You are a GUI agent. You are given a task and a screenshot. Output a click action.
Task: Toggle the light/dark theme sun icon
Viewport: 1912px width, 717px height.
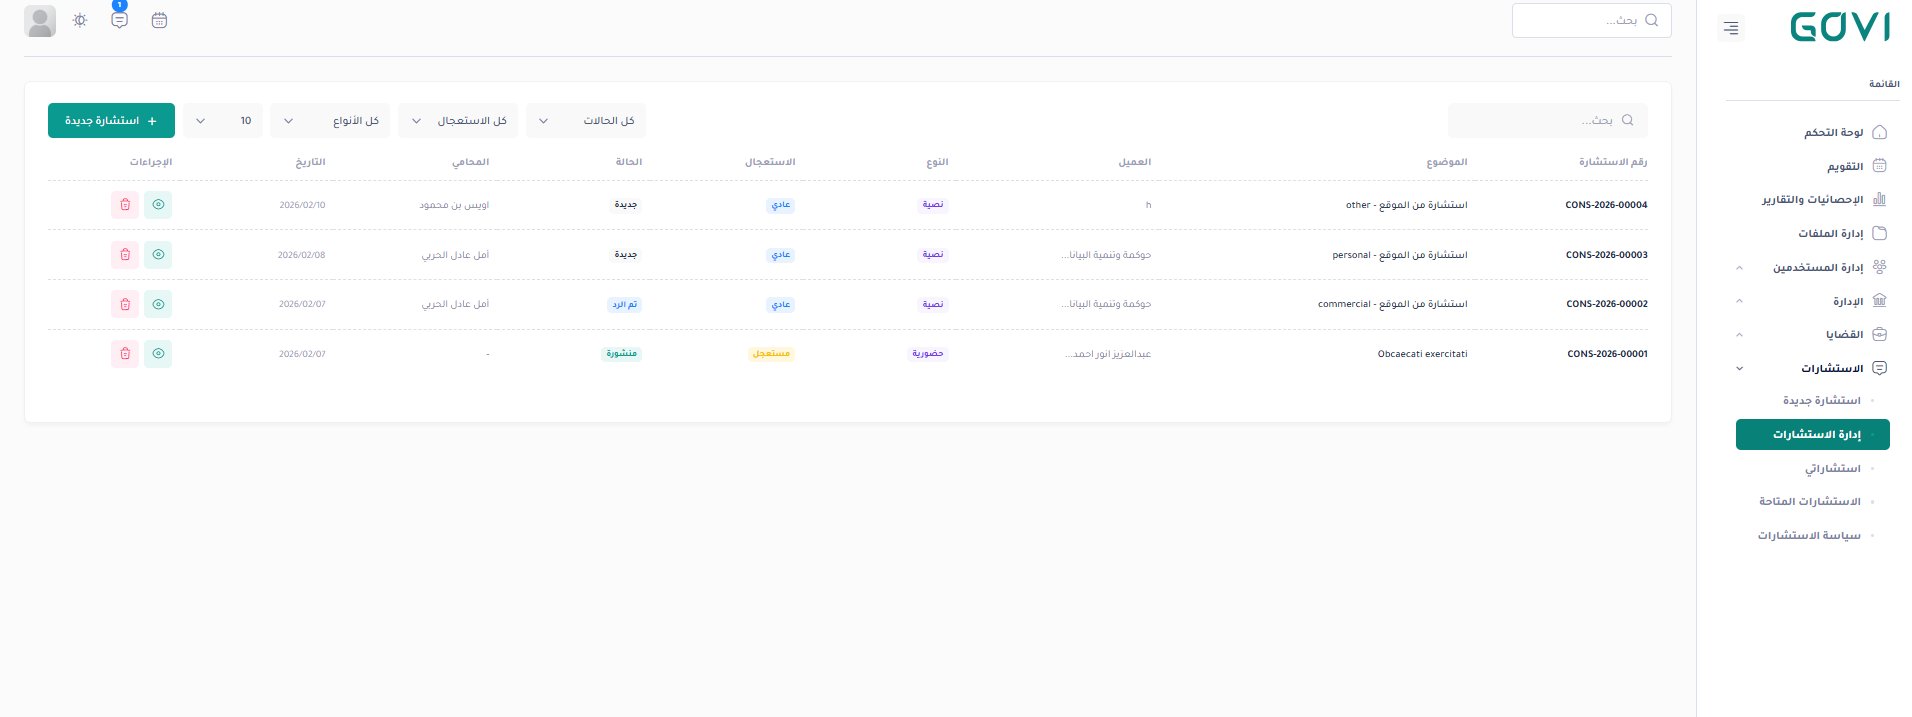pos(80,20)
